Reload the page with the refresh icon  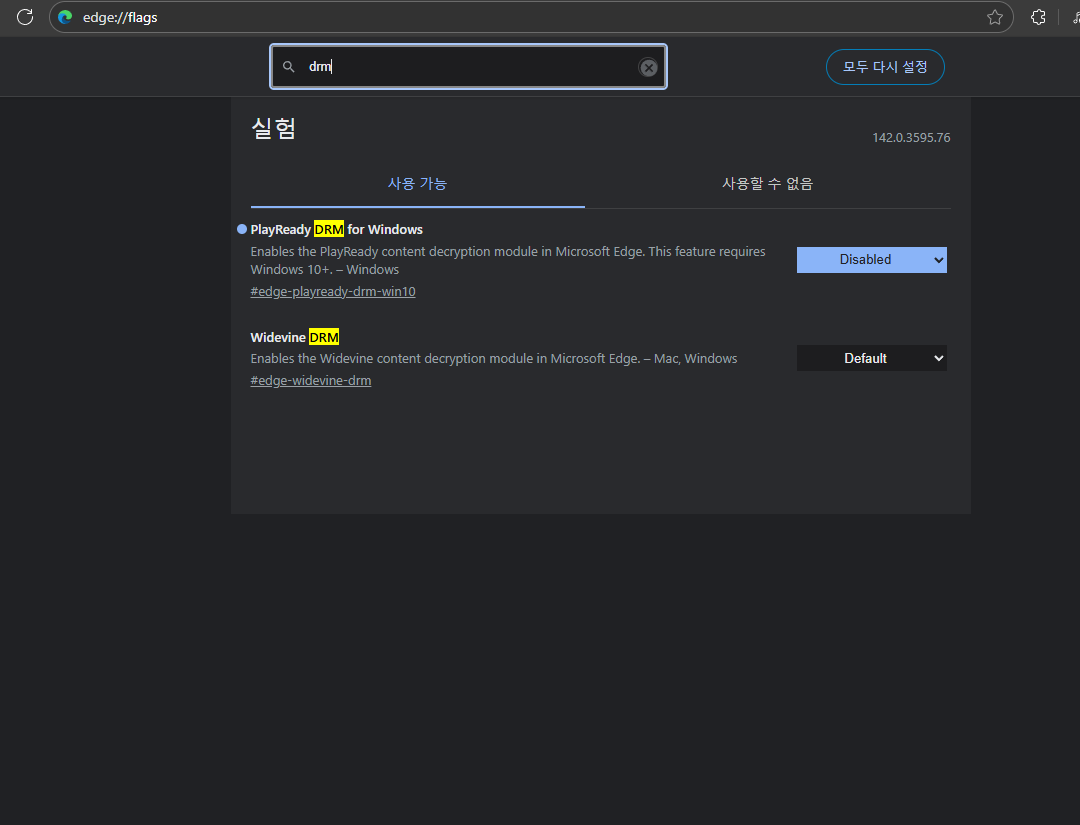click(25, 17)
